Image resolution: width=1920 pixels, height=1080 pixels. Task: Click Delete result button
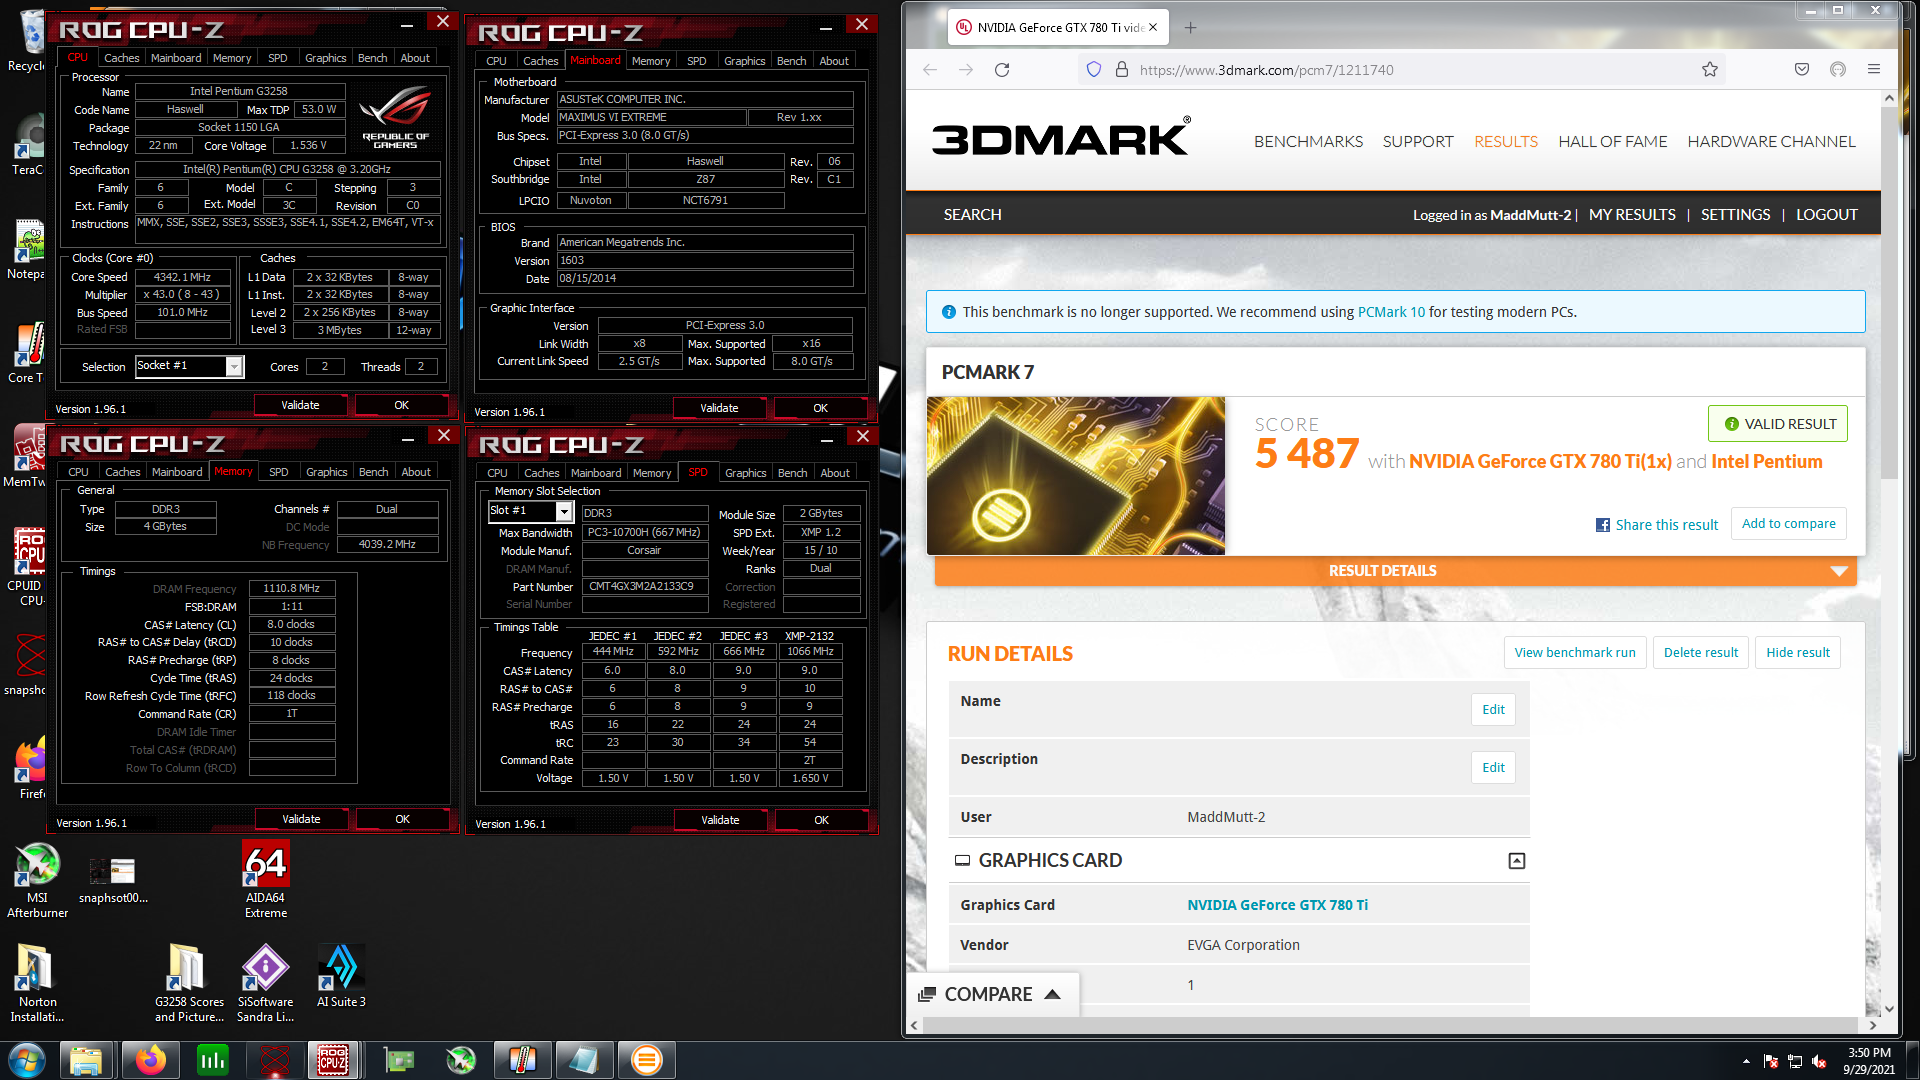1701,653
